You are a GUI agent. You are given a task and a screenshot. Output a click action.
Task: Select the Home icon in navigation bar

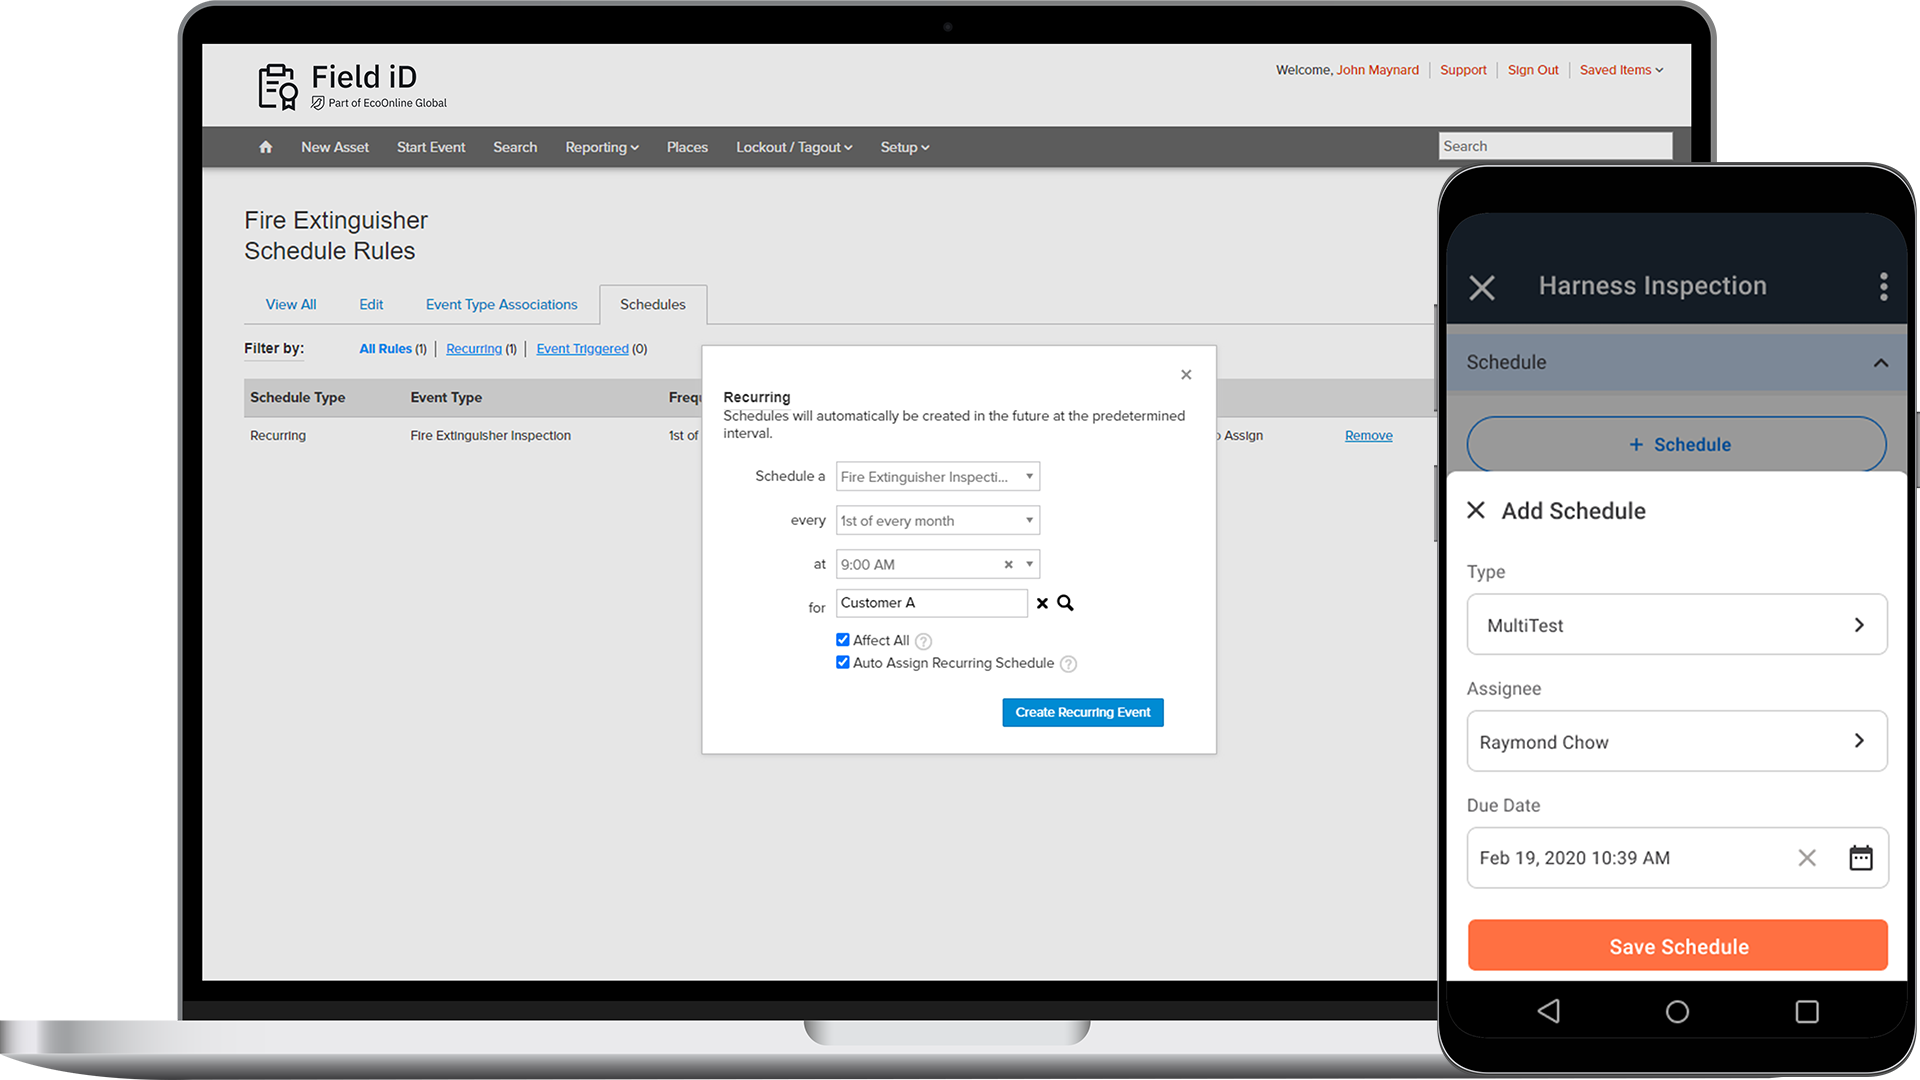tap(265, 147)
